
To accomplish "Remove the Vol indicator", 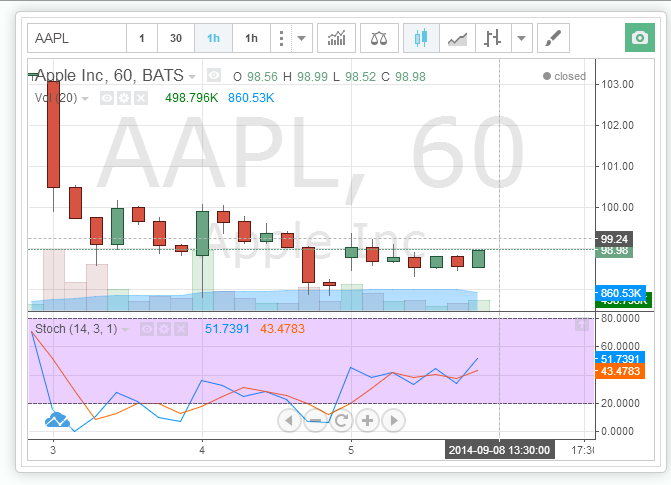I will (140, 98).
